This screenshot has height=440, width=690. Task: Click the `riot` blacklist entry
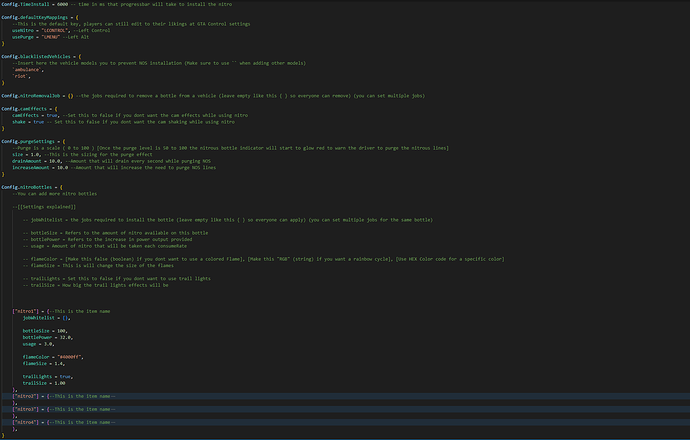pyautogui.click(x=21, y=76)
